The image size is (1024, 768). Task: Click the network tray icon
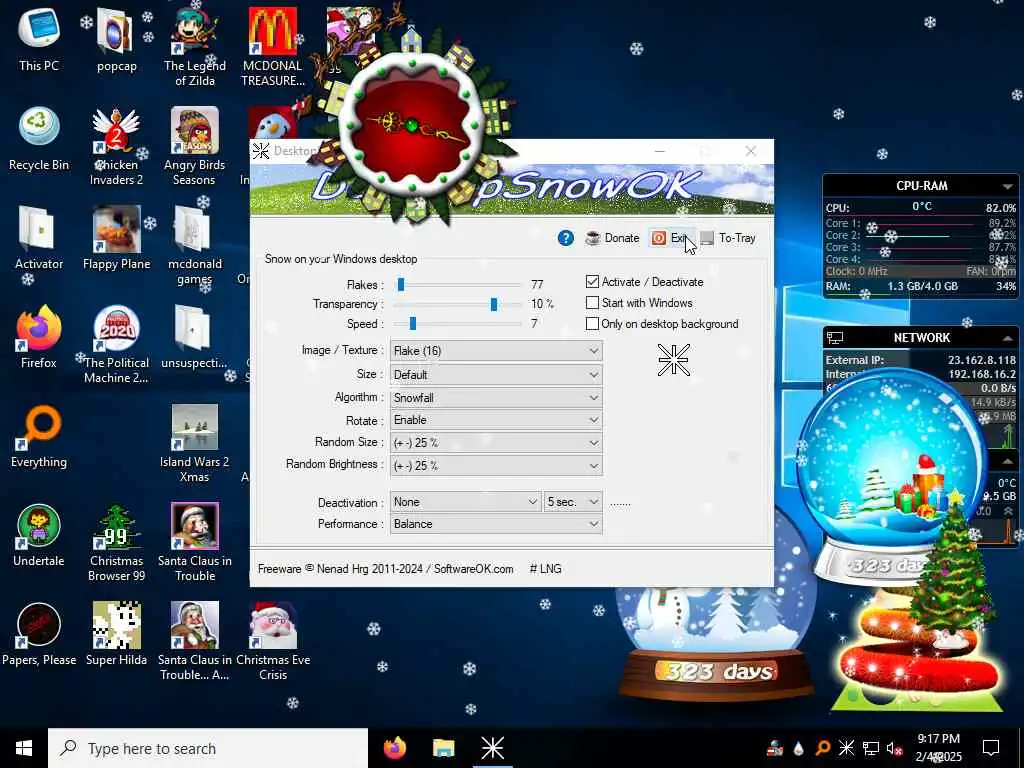point(871,748)
